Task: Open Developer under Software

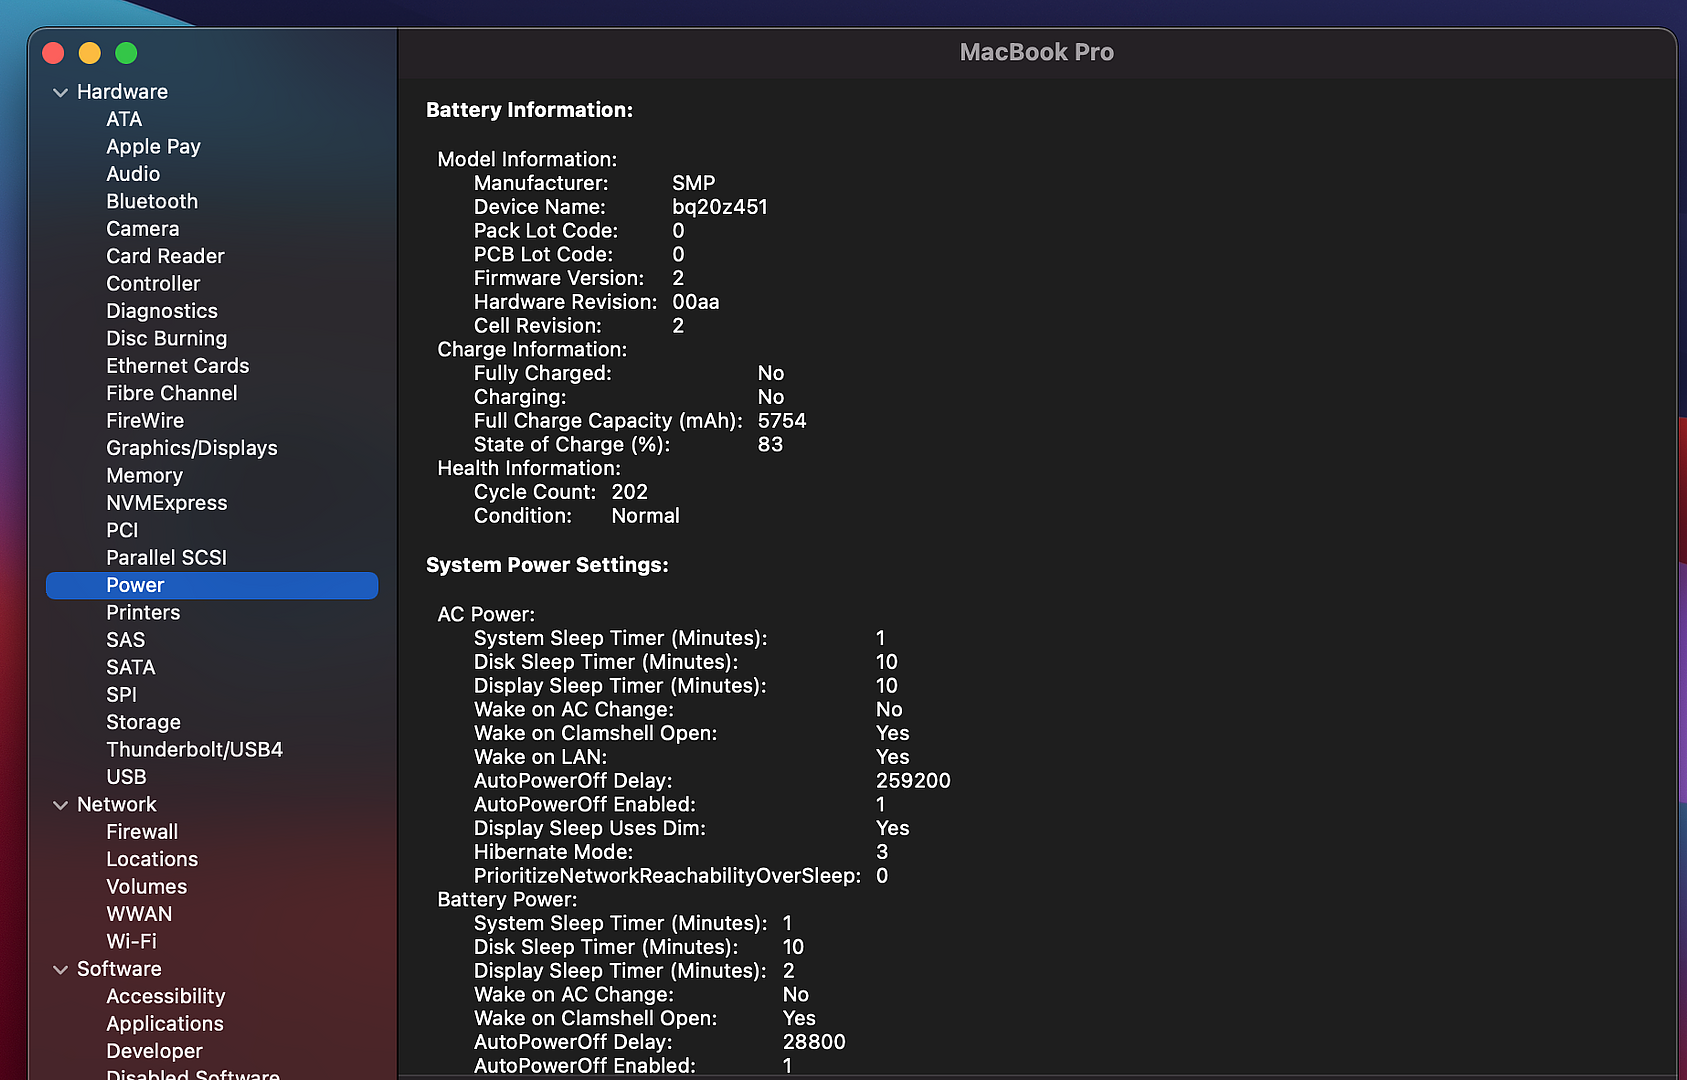Action: pos(154,1051)
